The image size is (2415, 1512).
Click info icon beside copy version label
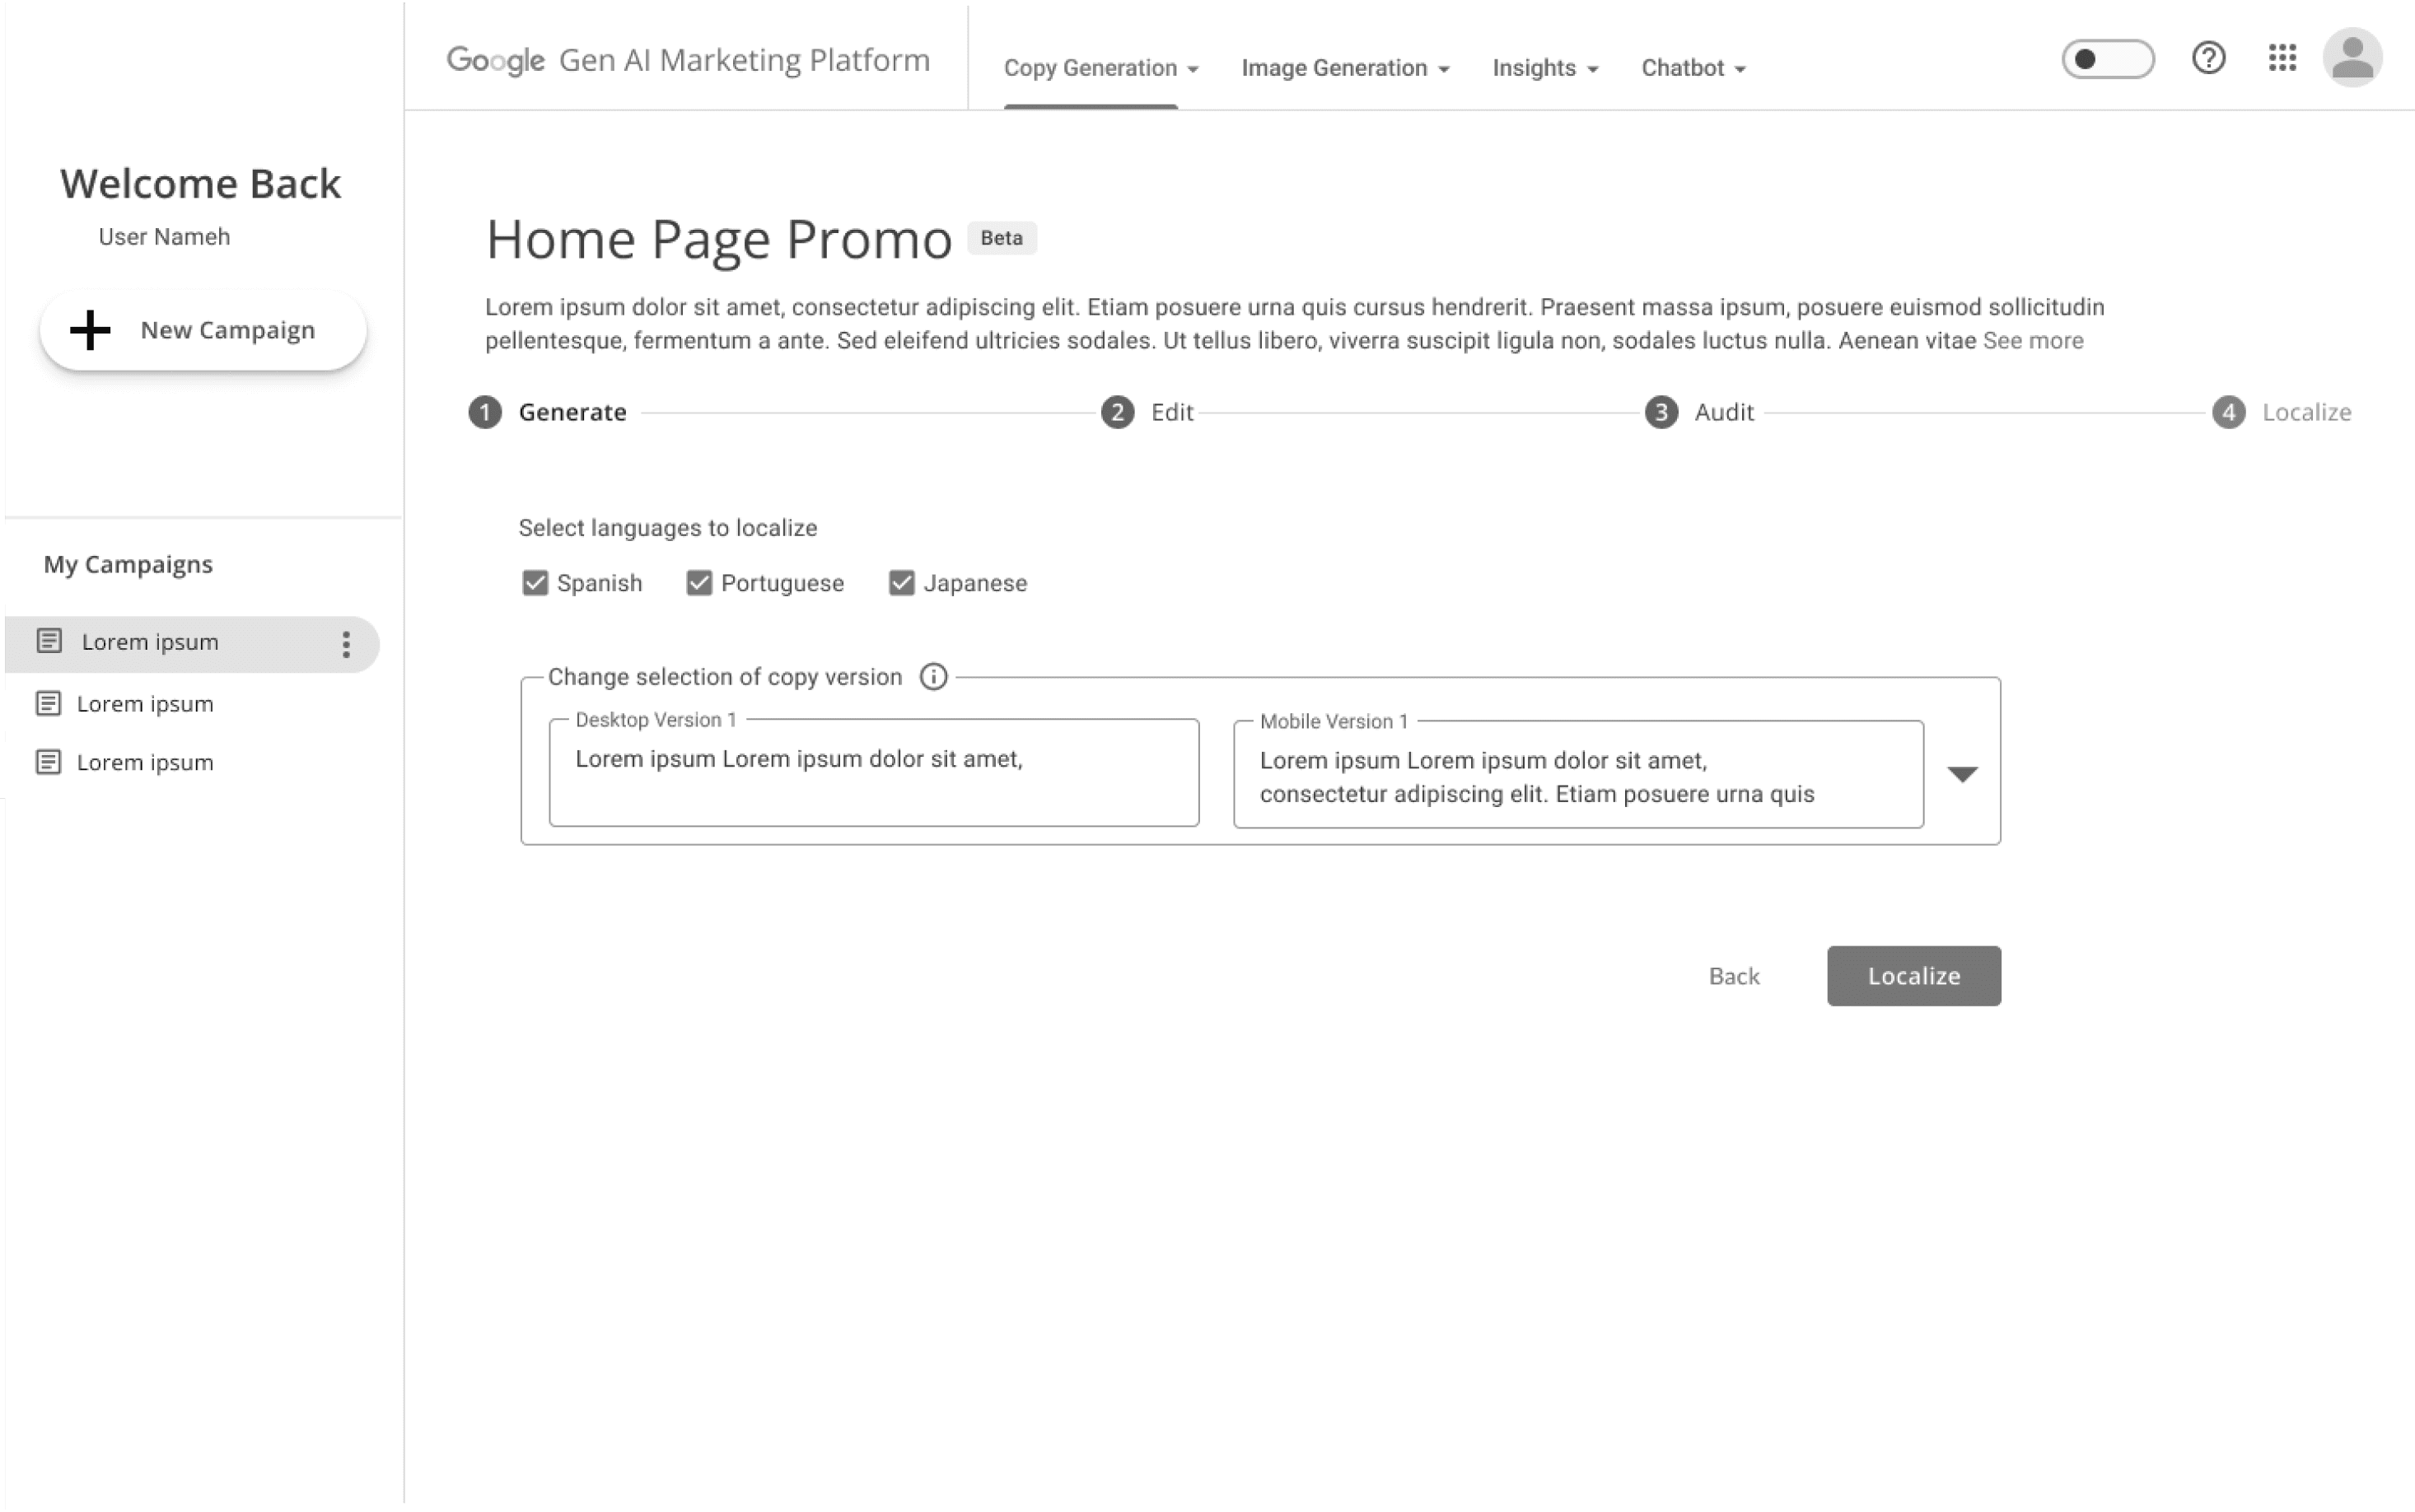(x=933, y=677)
